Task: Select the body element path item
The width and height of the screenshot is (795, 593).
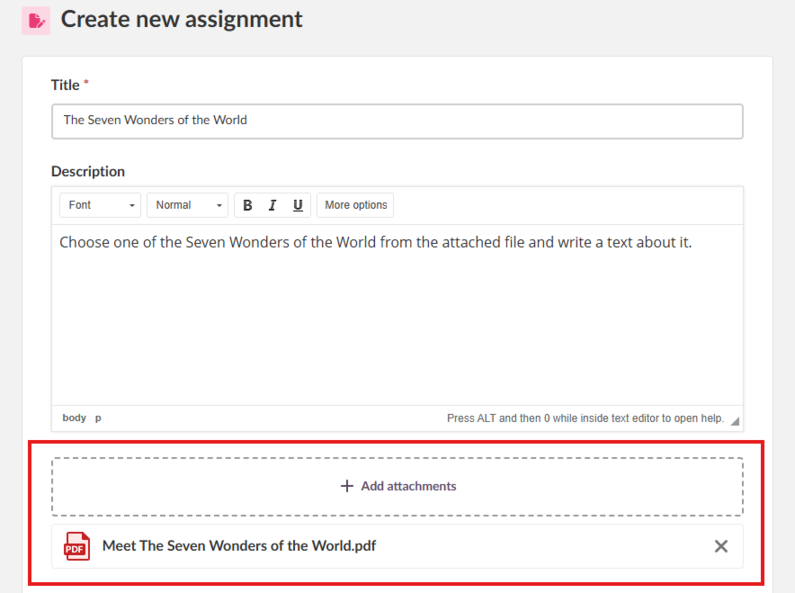Action: (74, 418)
